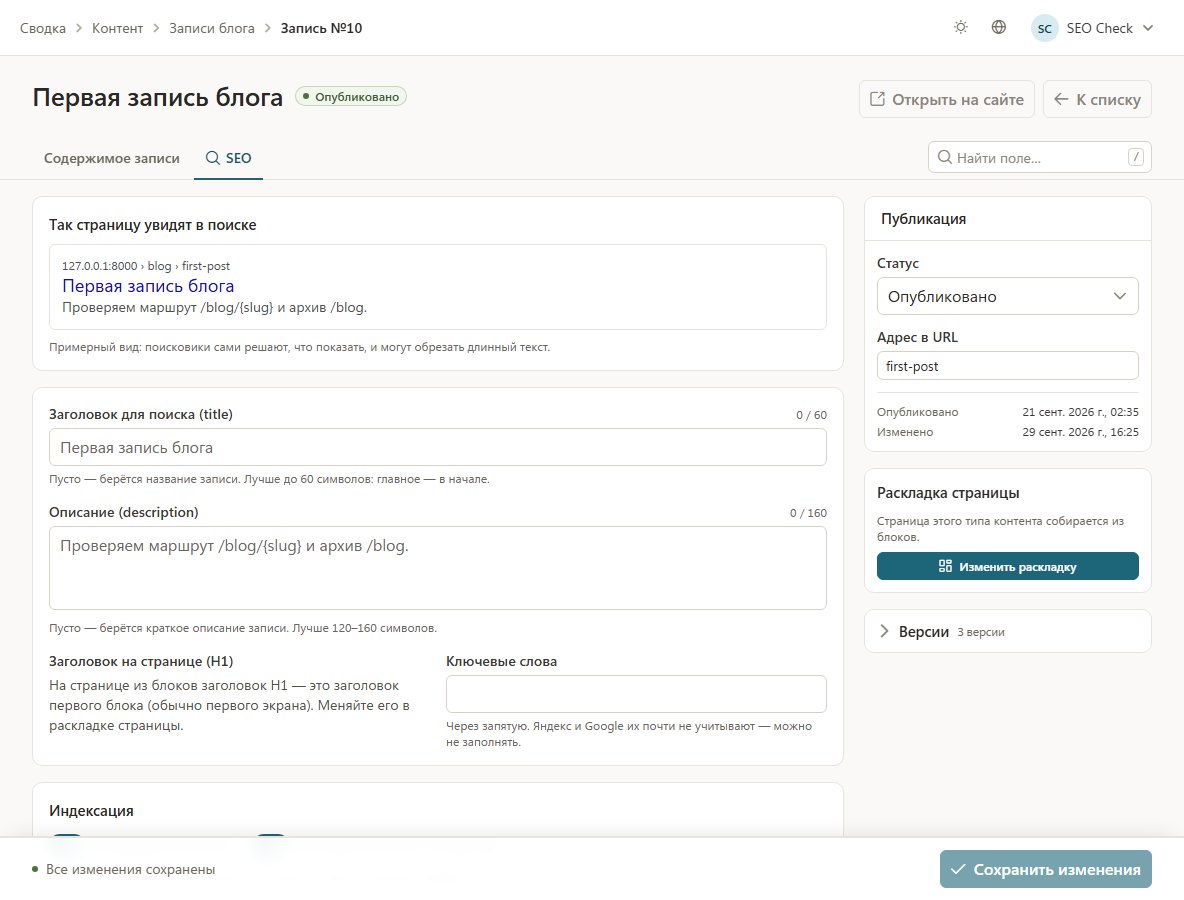1184x900 pixels.
Task: Open the SEO Check user menu
Action: (x=1093, y=28)
